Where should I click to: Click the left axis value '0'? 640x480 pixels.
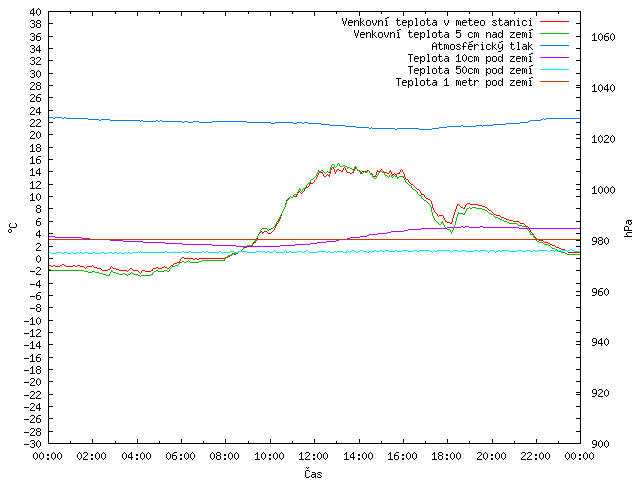(39, 259)
